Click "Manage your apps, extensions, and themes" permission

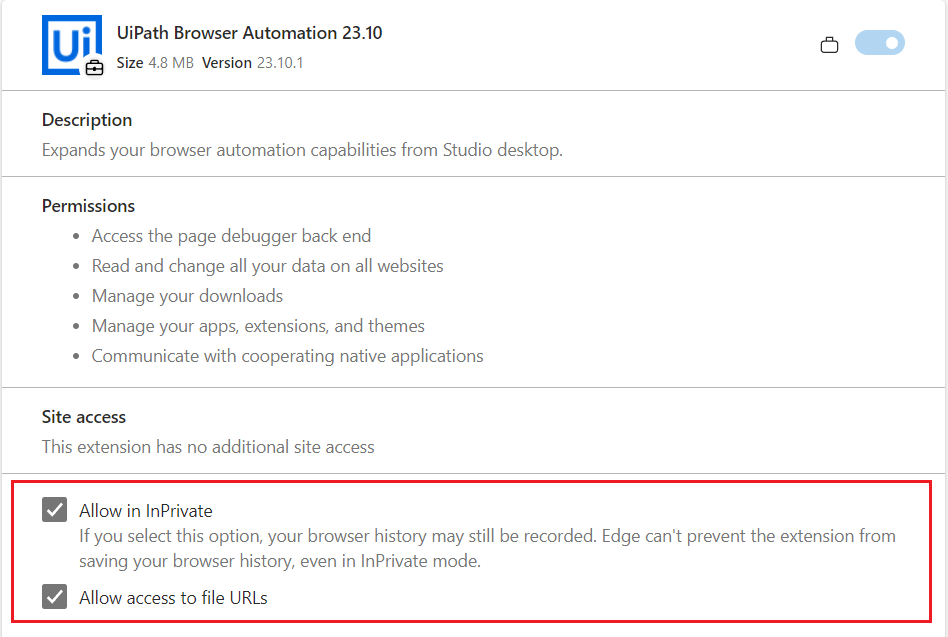click(x=258, y=326)
